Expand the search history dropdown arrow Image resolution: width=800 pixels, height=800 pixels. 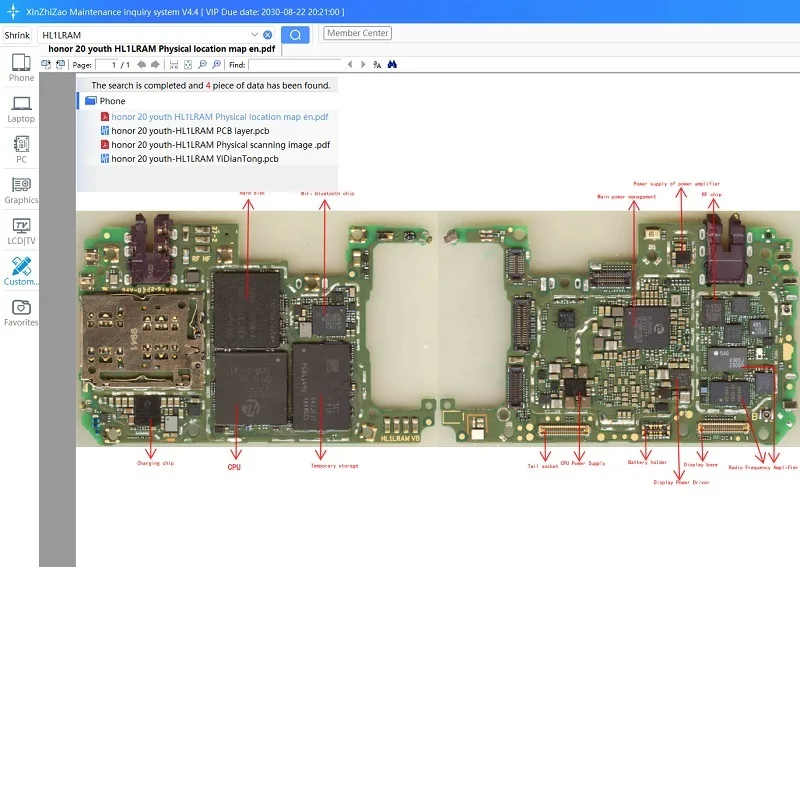[254, 35]
